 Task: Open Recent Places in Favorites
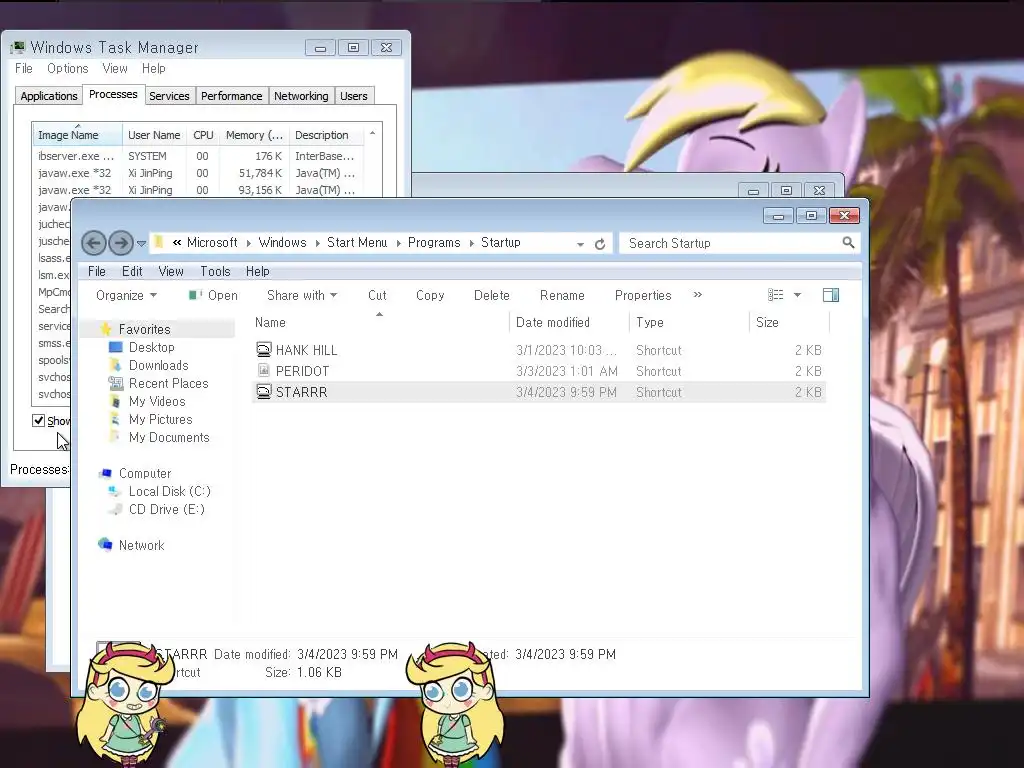(x=168, y=383)
